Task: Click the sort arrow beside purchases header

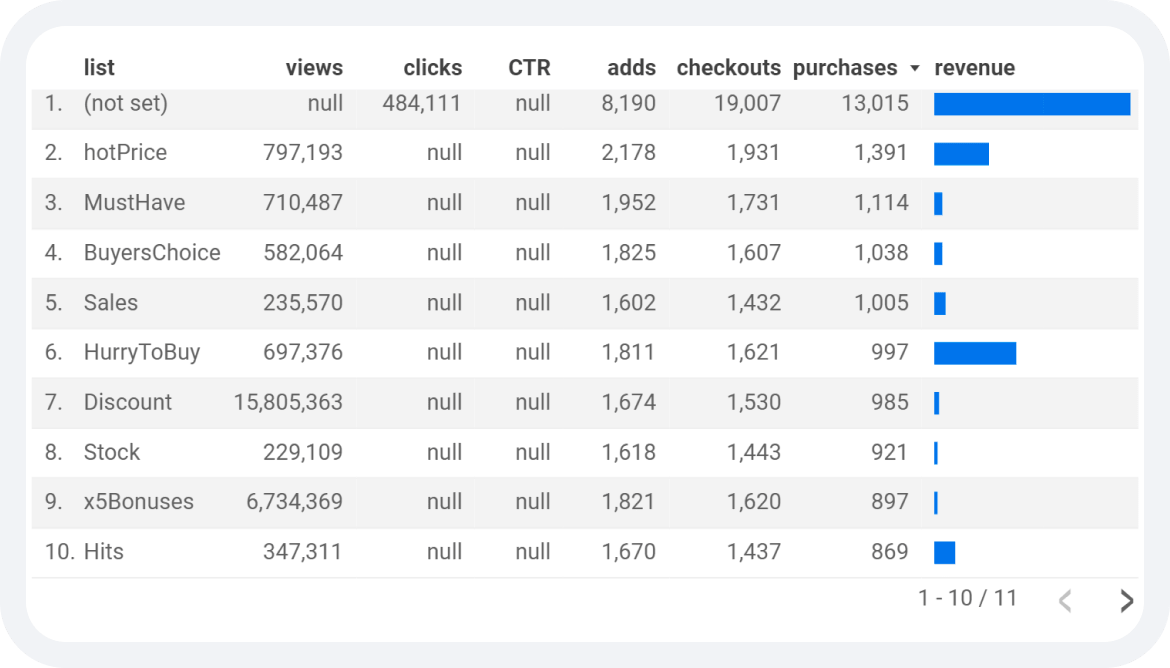Action: click(x=915, y=69)
